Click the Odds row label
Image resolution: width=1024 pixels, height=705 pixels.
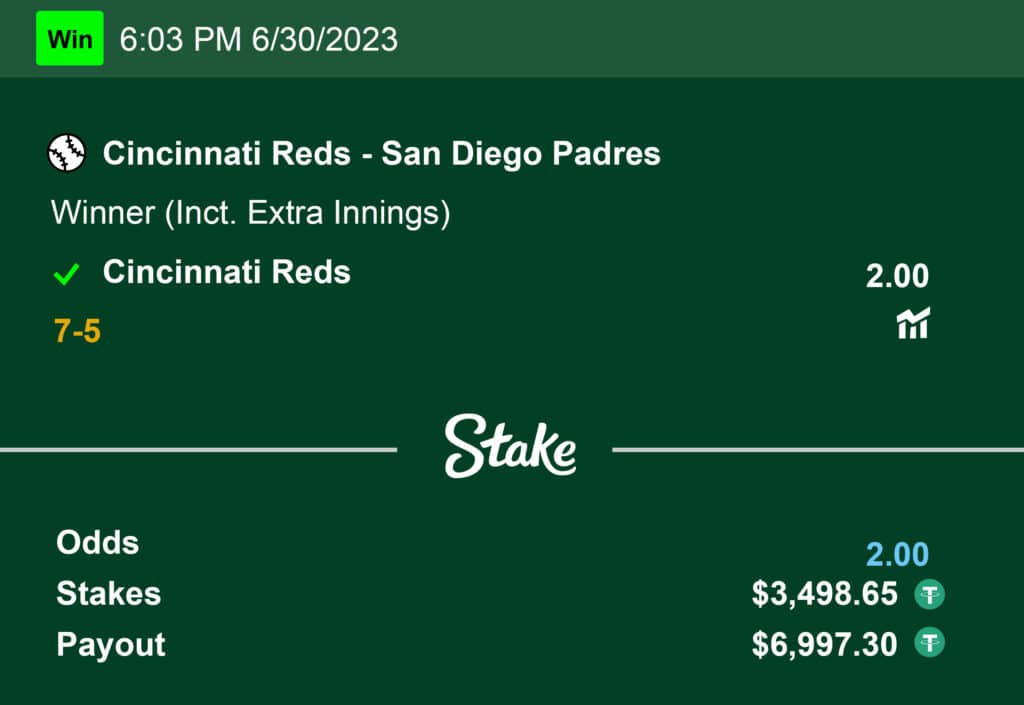(x=97, y=543)
